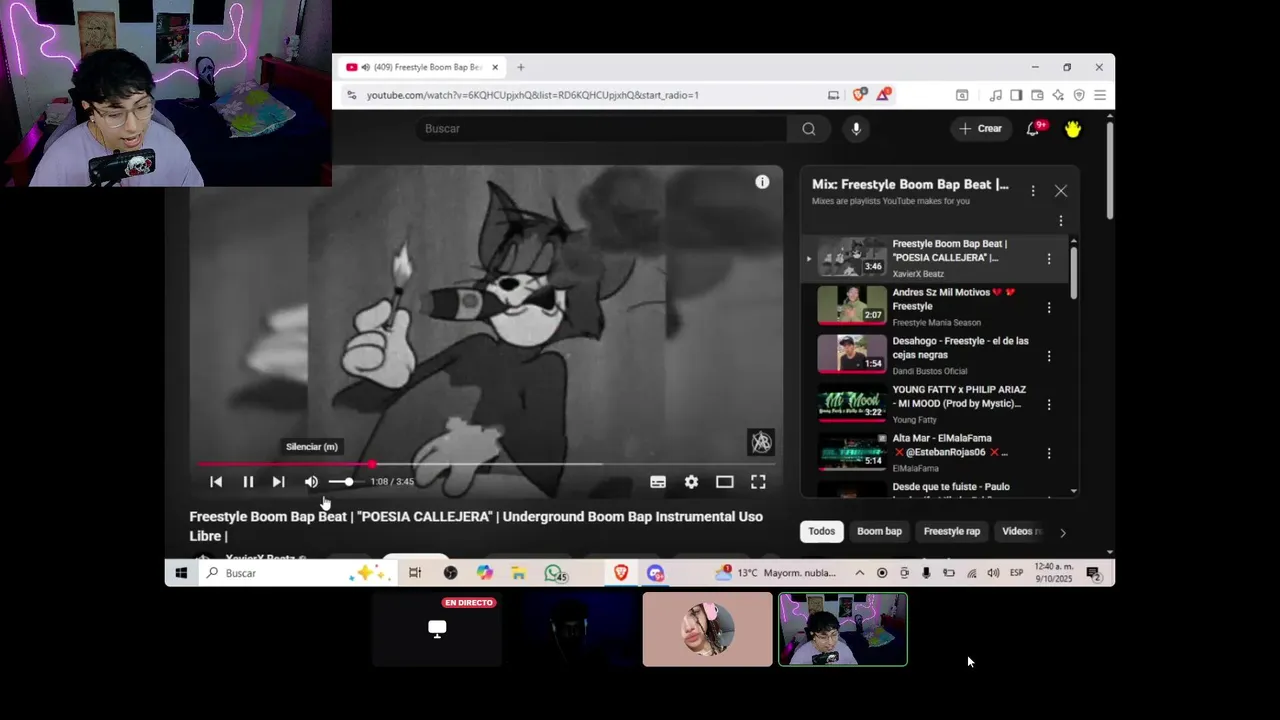Select the Boom bap filter chip
The image size is (1280, 720).
click(879, 532)
